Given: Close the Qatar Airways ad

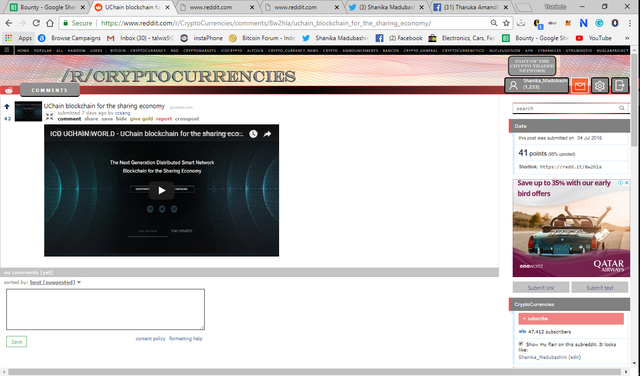Looking at the screenshot, I should click(x=627, y=183).
